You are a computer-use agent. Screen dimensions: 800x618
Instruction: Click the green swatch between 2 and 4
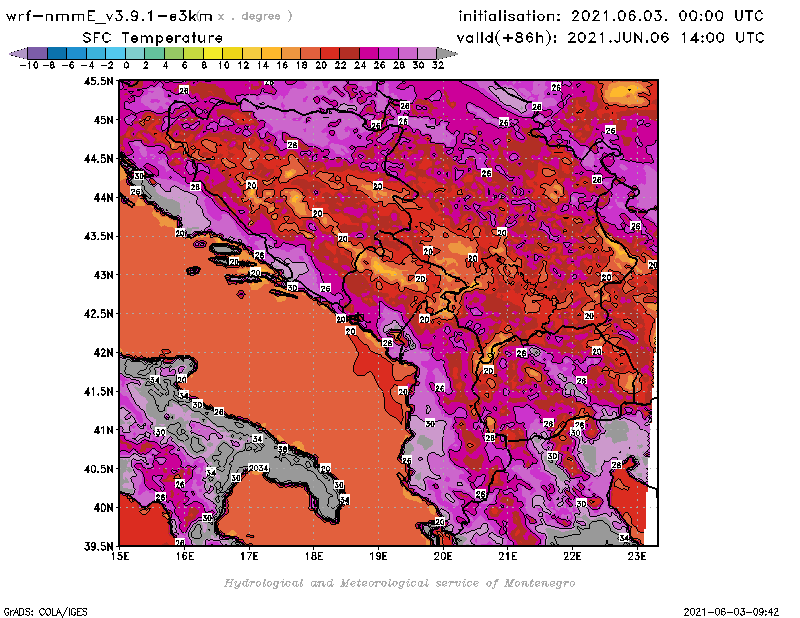(x=155, y=53)
